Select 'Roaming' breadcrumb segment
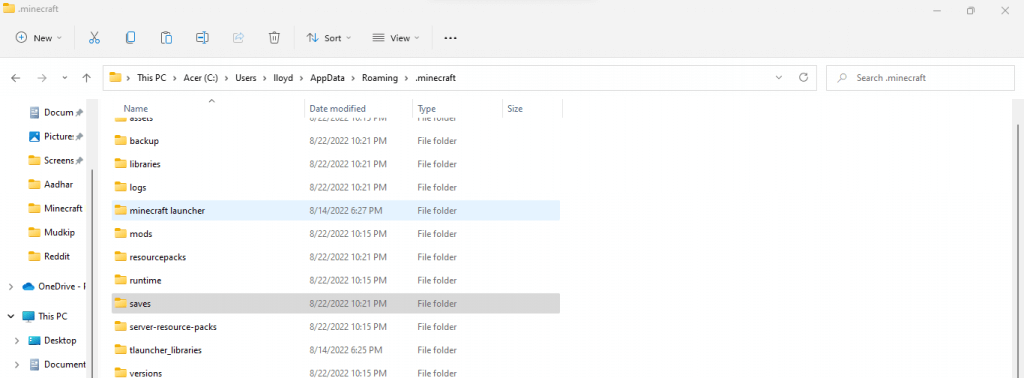Screen dimensions: 1024x378 coord(381,78)
